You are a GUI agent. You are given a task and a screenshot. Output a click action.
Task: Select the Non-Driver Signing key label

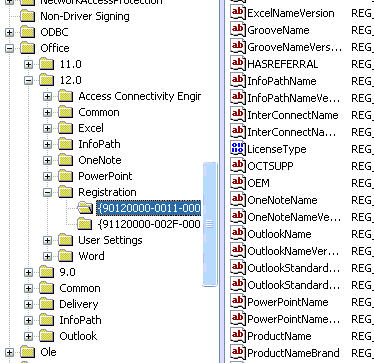pos(85,16)
